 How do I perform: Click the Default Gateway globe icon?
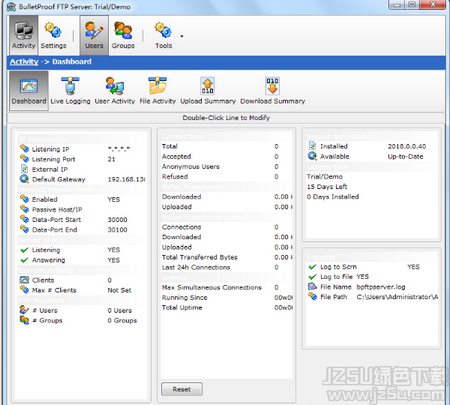24,179
